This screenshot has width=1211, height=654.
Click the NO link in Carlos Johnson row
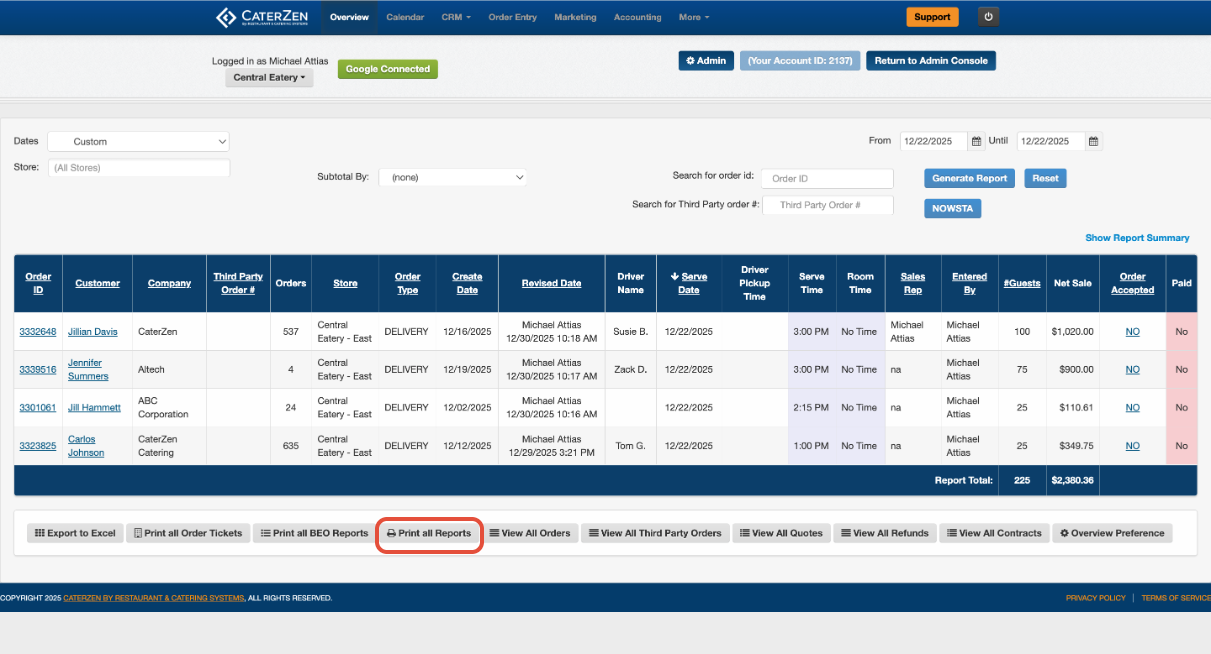coord(1132,446)
